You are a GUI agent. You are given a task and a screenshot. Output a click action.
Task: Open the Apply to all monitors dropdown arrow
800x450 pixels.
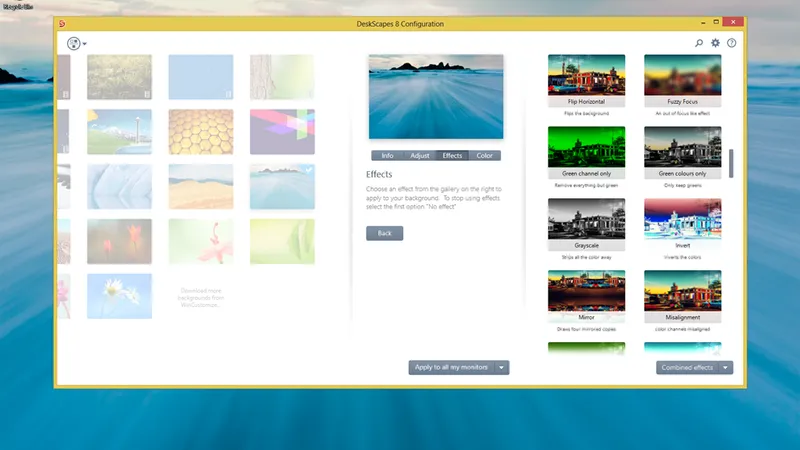[502, 367]
